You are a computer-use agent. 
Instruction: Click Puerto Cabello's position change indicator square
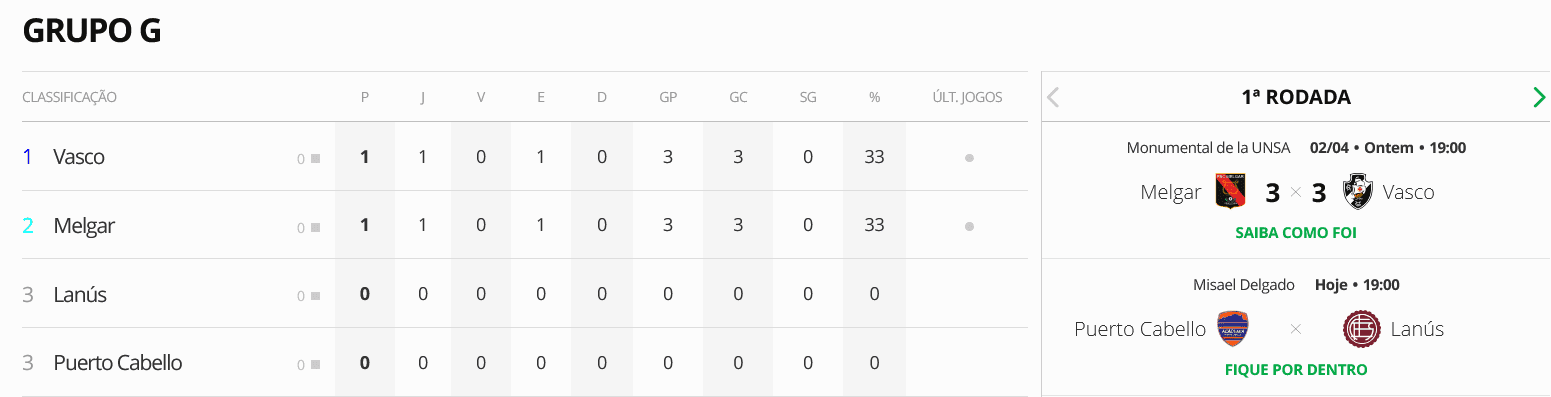coord(315,364)
